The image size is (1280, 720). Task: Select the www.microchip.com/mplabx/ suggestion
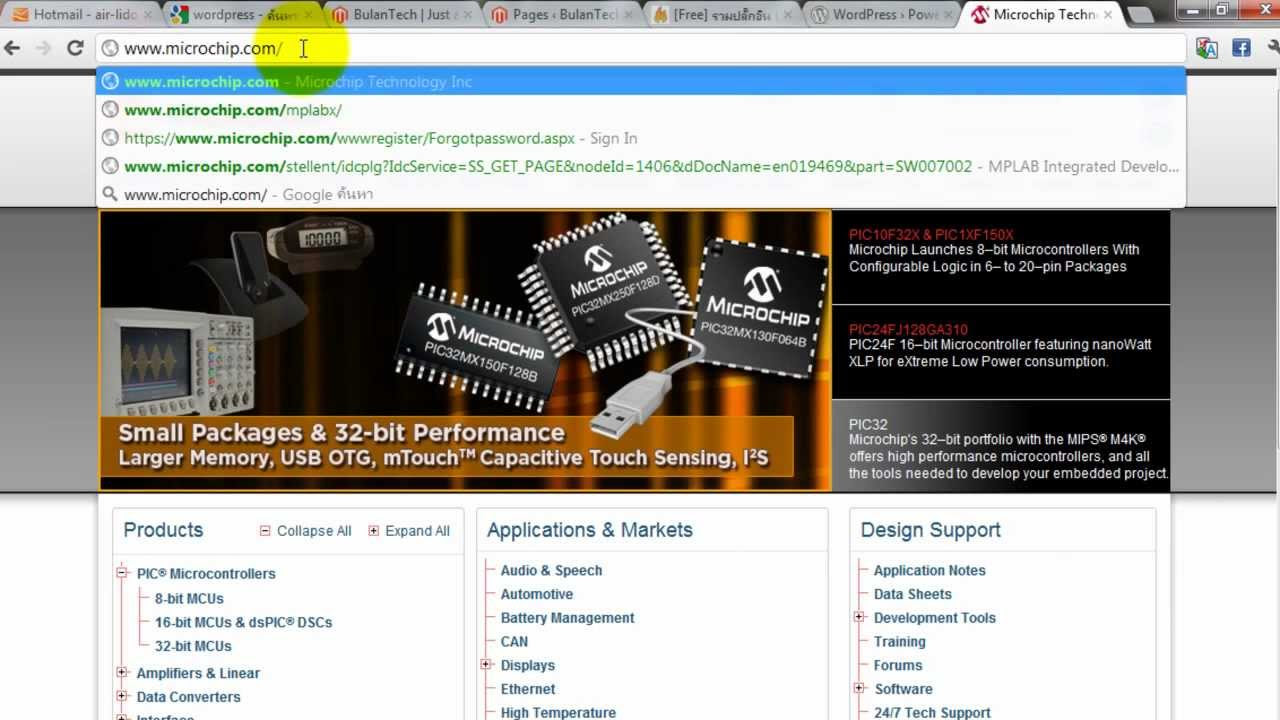tap(640, 110)
